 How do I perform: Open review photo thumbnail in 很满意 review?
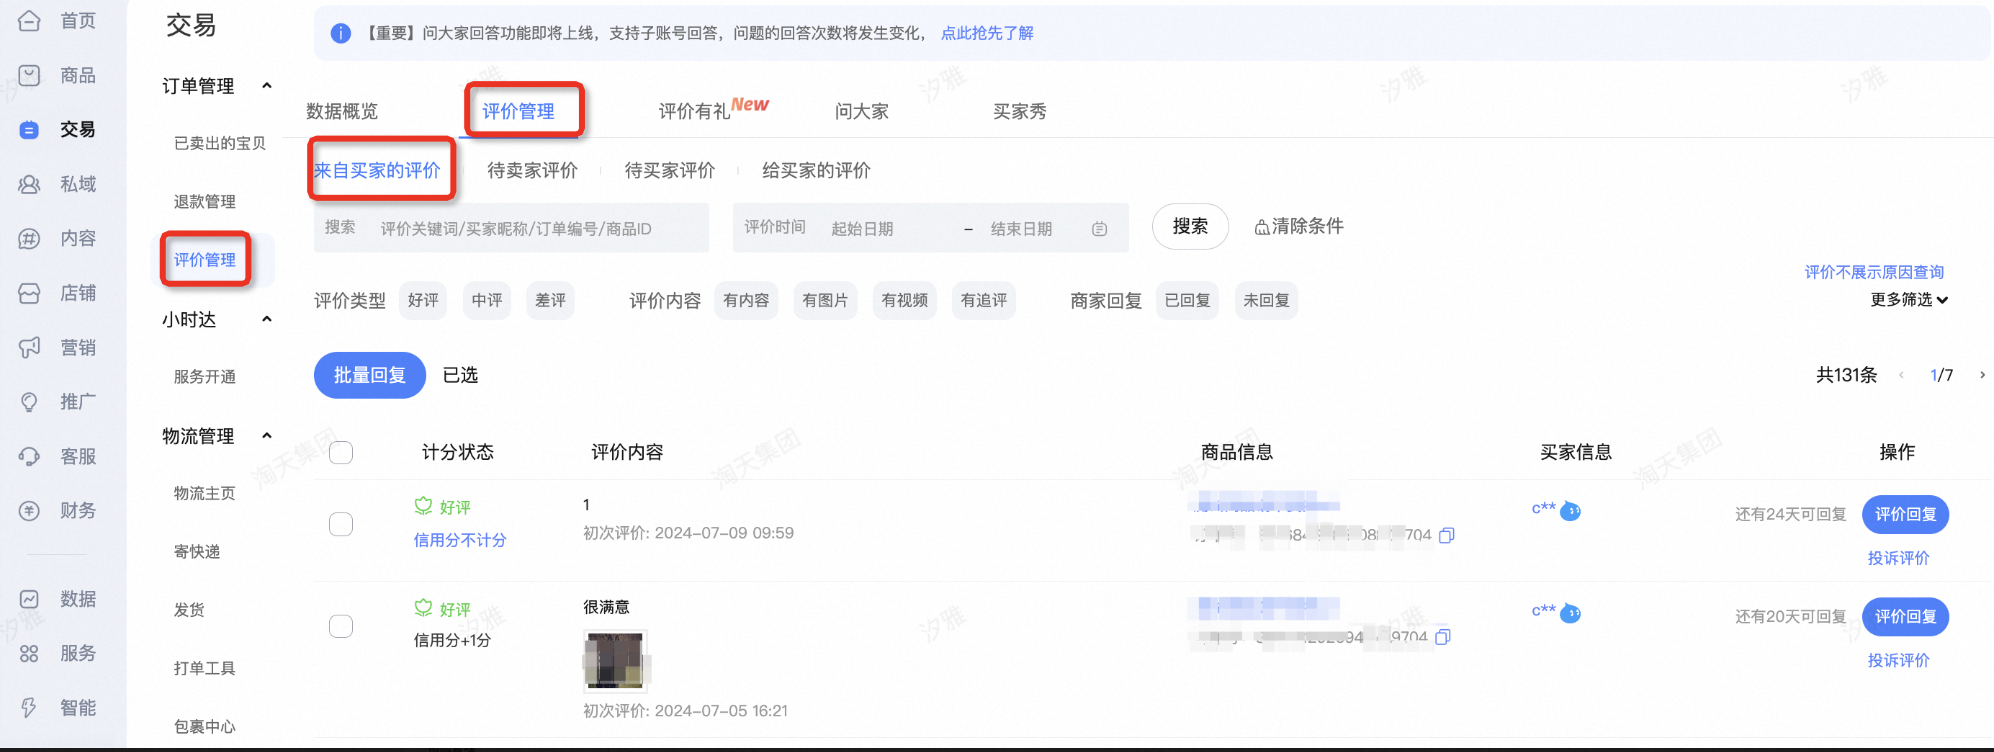(616, 661)
